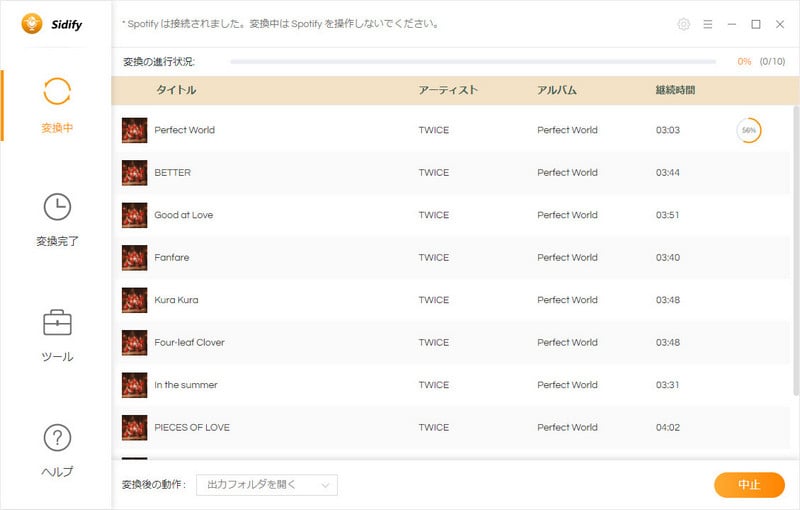Click the Sidify logo icon
This screenshot has width=800, height=510.
click(32, 24)
